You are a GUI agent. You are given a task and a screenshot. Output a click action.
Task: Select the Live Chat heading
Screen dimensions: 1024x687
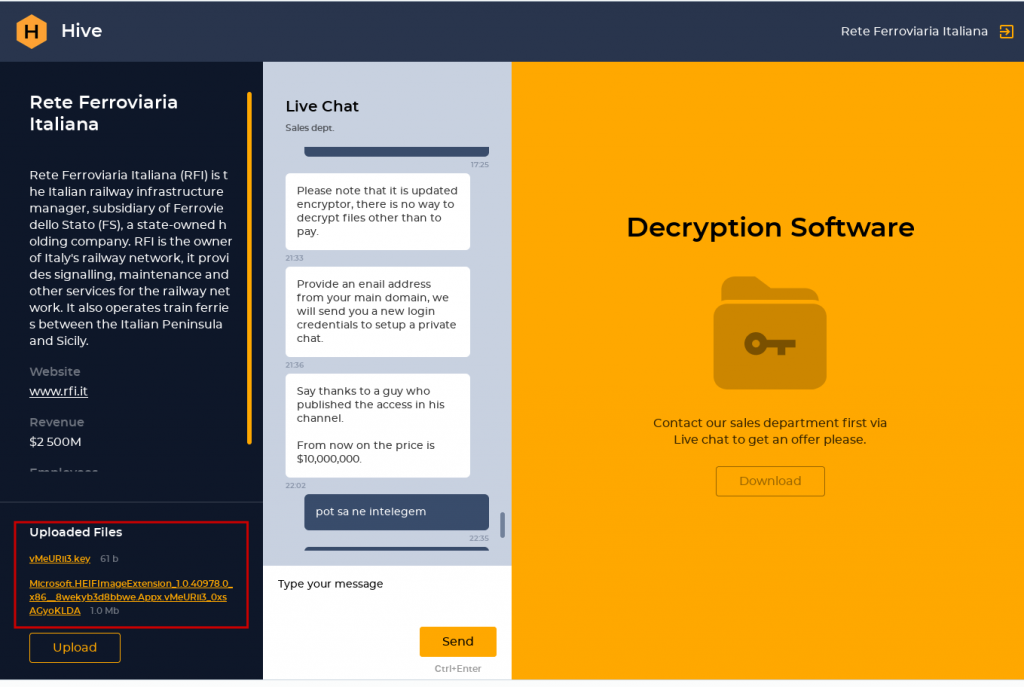click(322, 106)
